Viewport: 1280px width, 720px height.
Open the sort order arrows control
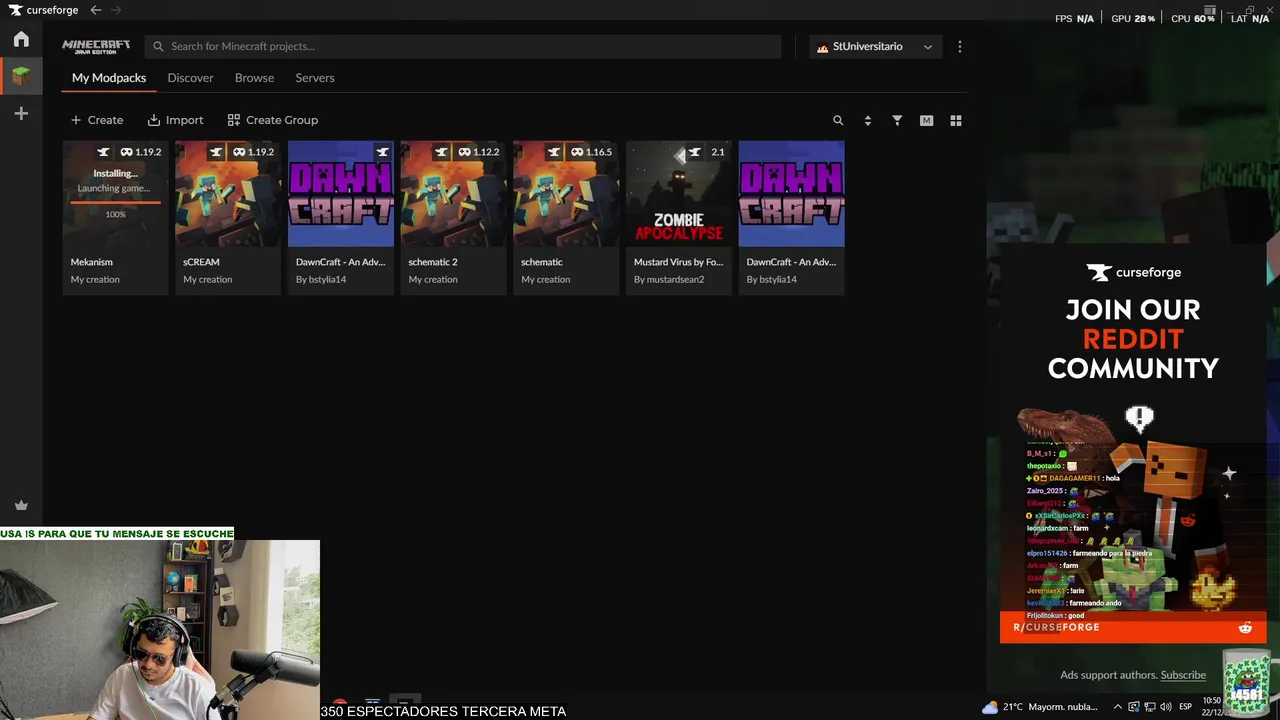tap(867, 120)
